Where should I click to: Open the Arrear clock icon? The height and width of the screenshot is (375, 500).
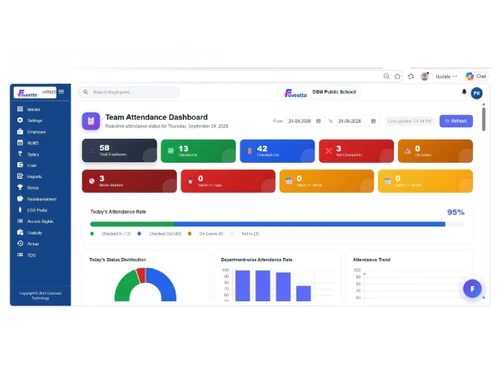click(20, 244)
